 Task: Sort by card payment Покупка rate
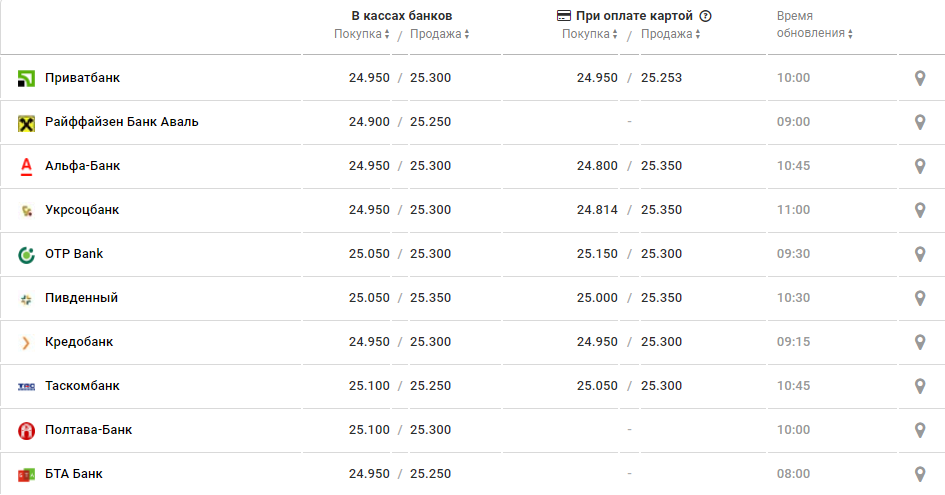(590, 34)
